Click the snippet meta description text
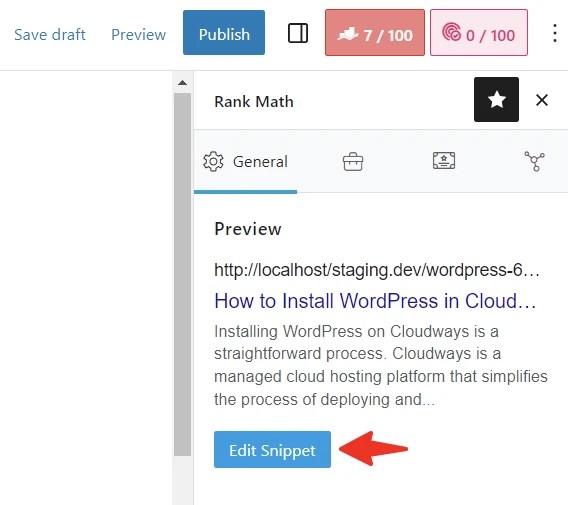This screenshot has width=568, height=505. click(381, 365)
